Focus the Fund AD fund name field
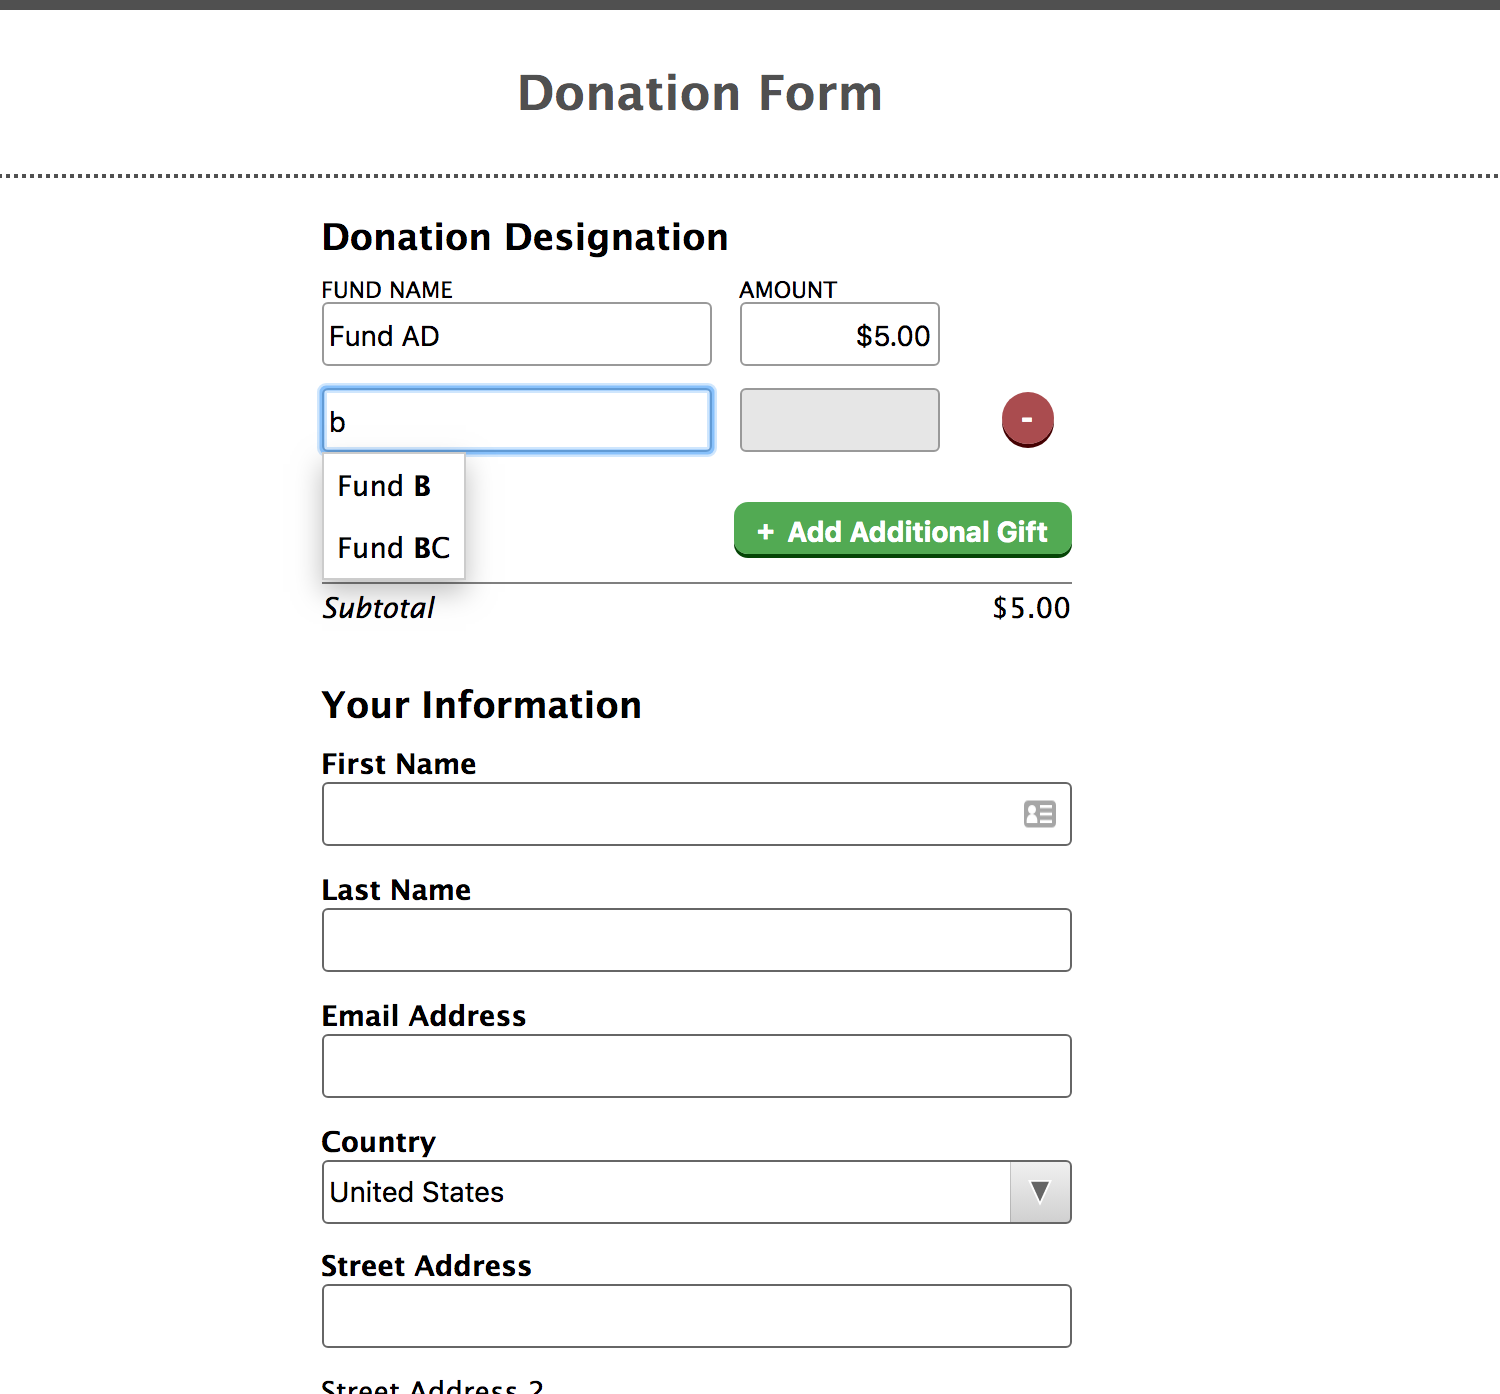The height and width of the screenshot is (1394, 1500). coord(517,335)
